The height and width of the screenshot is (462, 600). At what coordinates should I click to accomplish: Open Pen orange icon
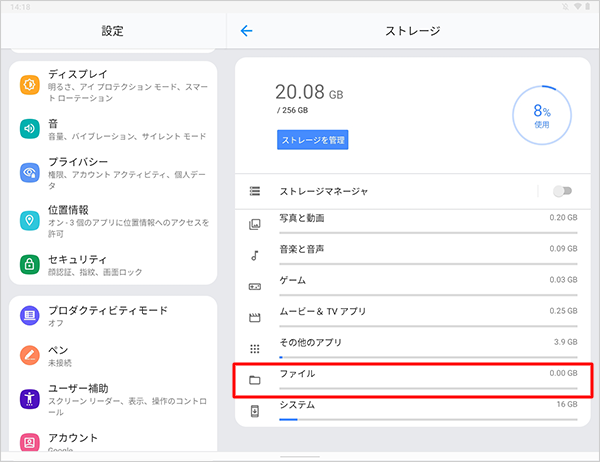(29, 355)
